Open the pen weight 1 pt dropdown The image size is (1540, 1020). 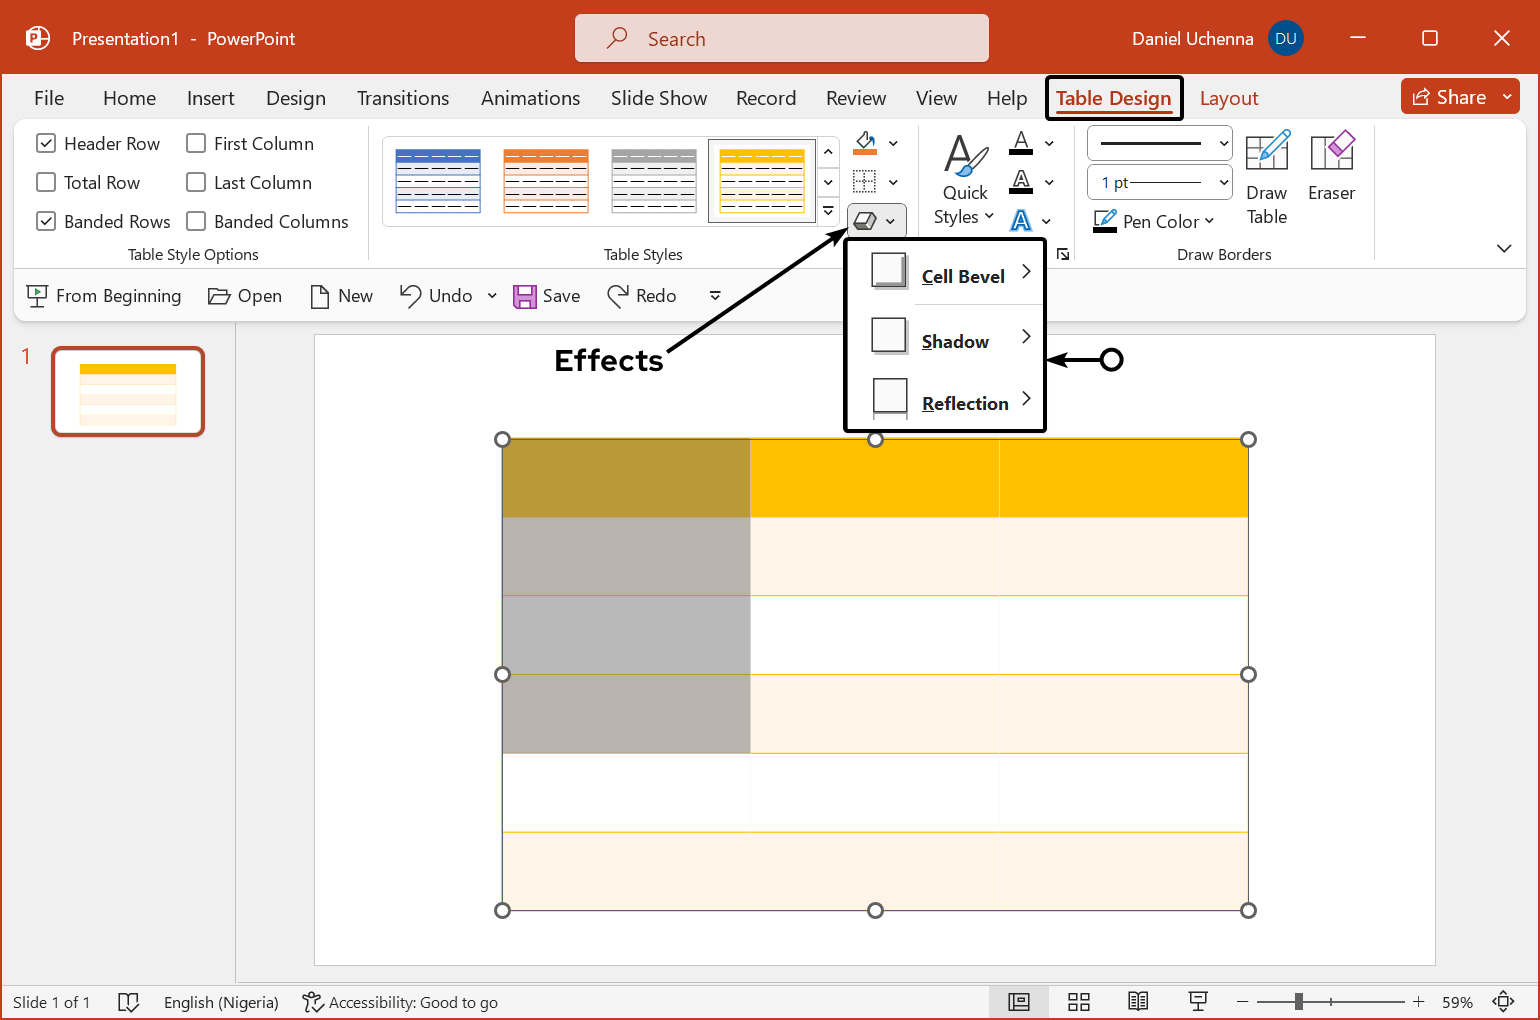pos(1160,183)
